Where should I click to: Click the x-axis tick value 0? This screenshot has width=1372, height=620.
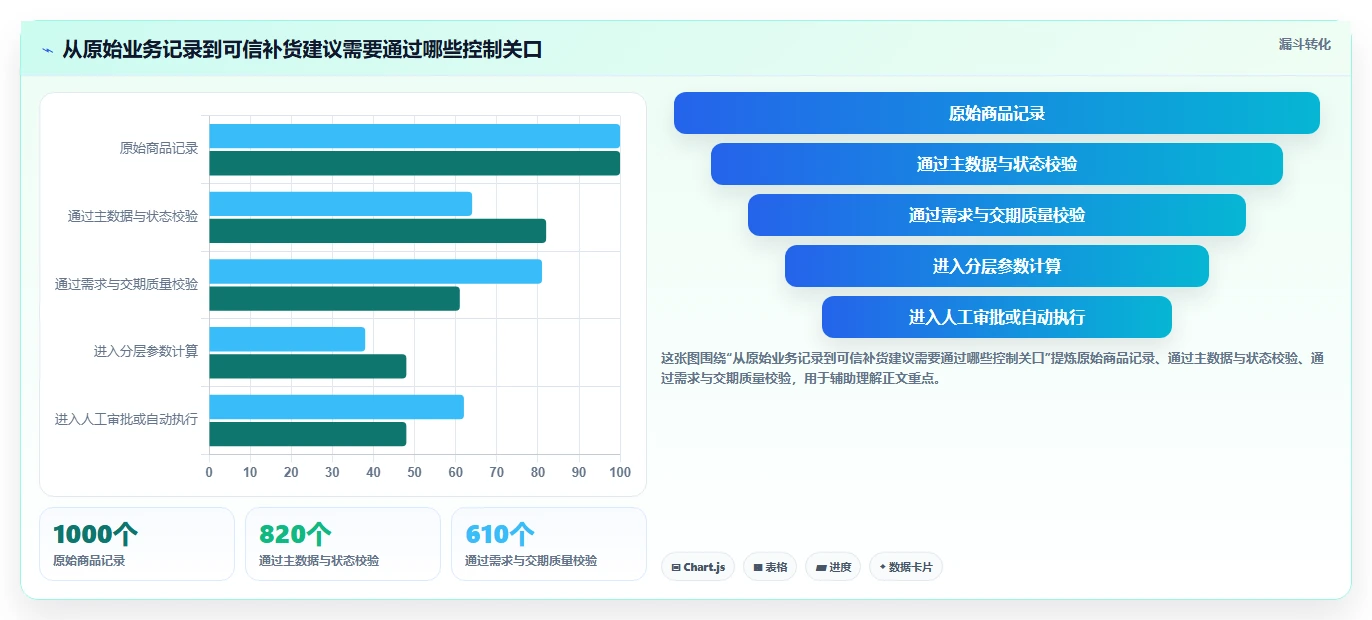(x=209, y=472)
